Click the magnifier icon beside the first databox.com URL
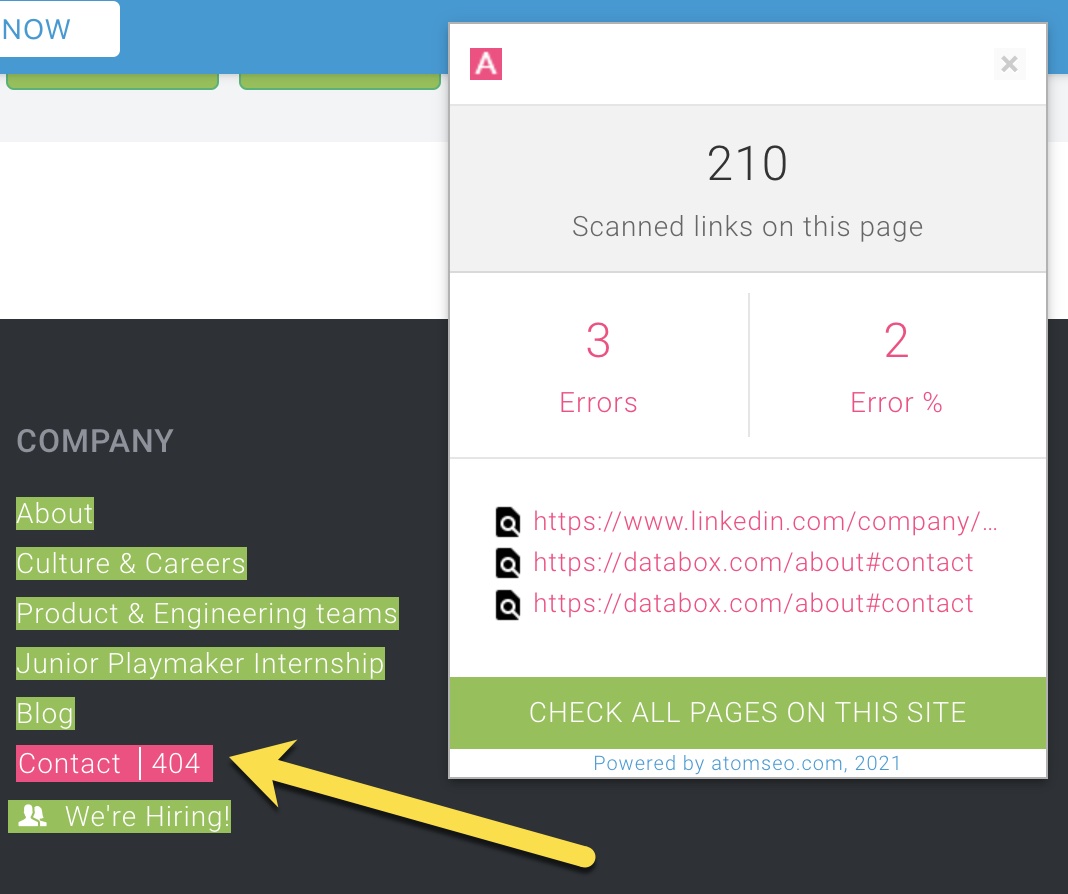The width and height of the screenshot is (1068, 894). point(508,563)
